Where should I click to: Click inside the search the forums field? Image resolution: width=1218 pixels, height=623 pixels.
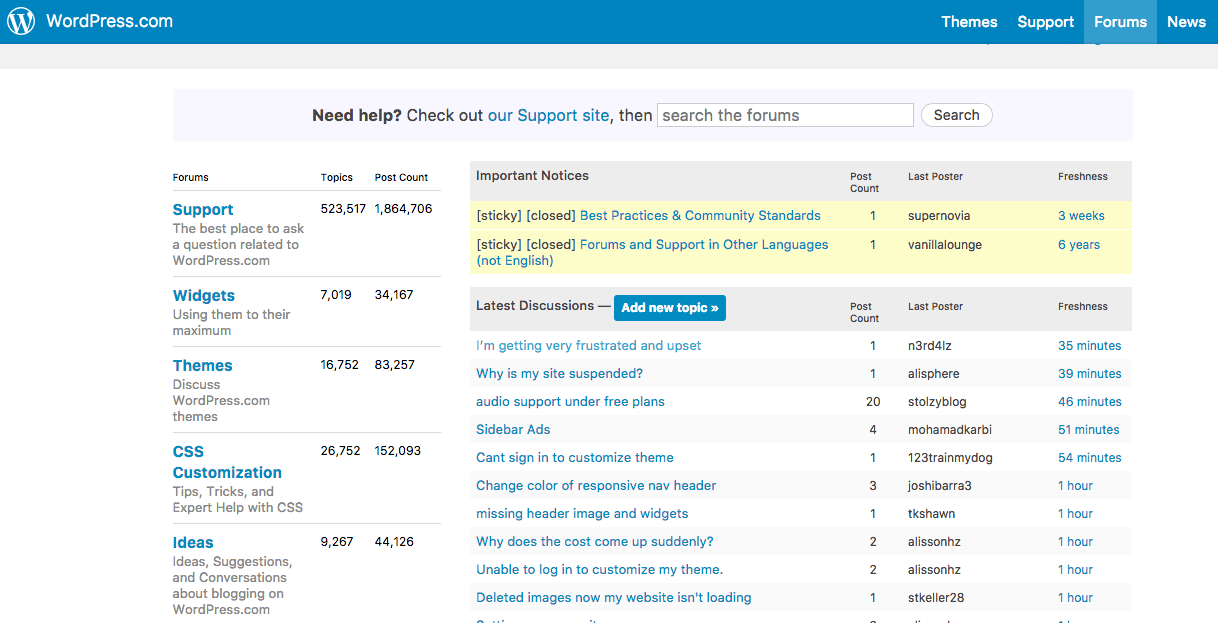point(785,115)
